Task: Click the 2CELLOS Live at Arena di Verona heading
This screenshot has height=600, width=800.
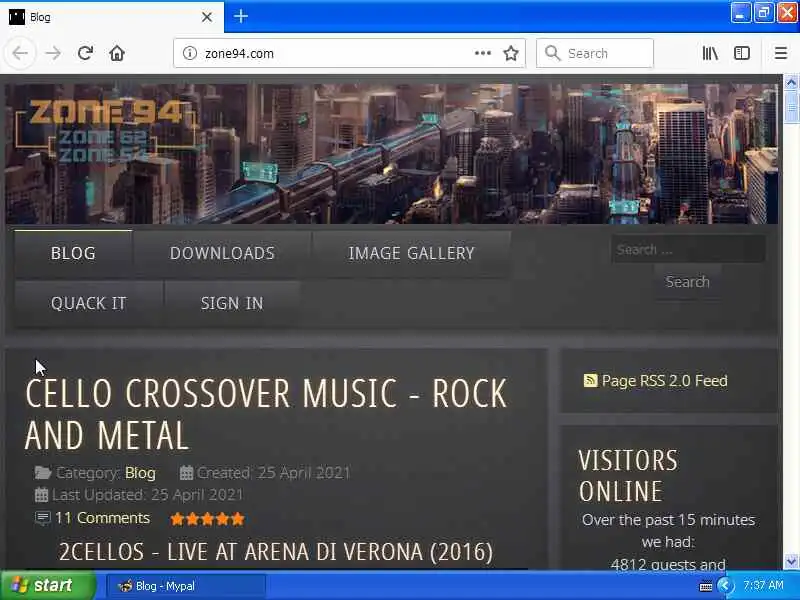Action: tap(276, 552)
